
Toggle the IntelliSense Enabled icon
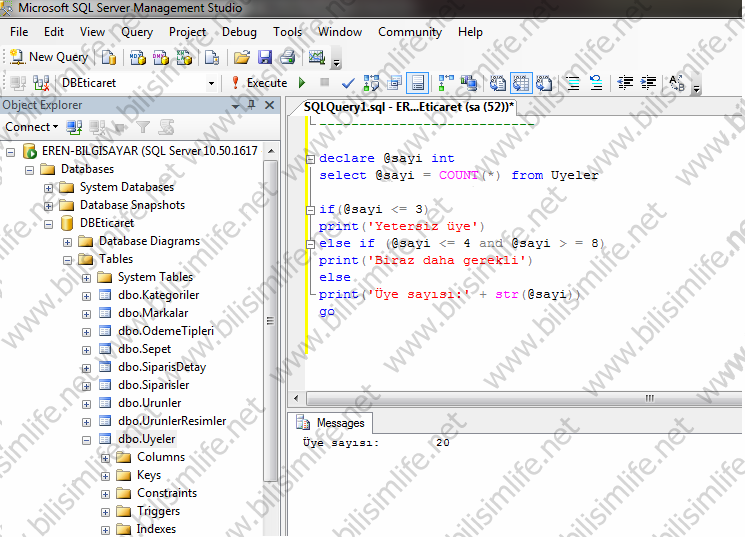(x=418, y=83)
